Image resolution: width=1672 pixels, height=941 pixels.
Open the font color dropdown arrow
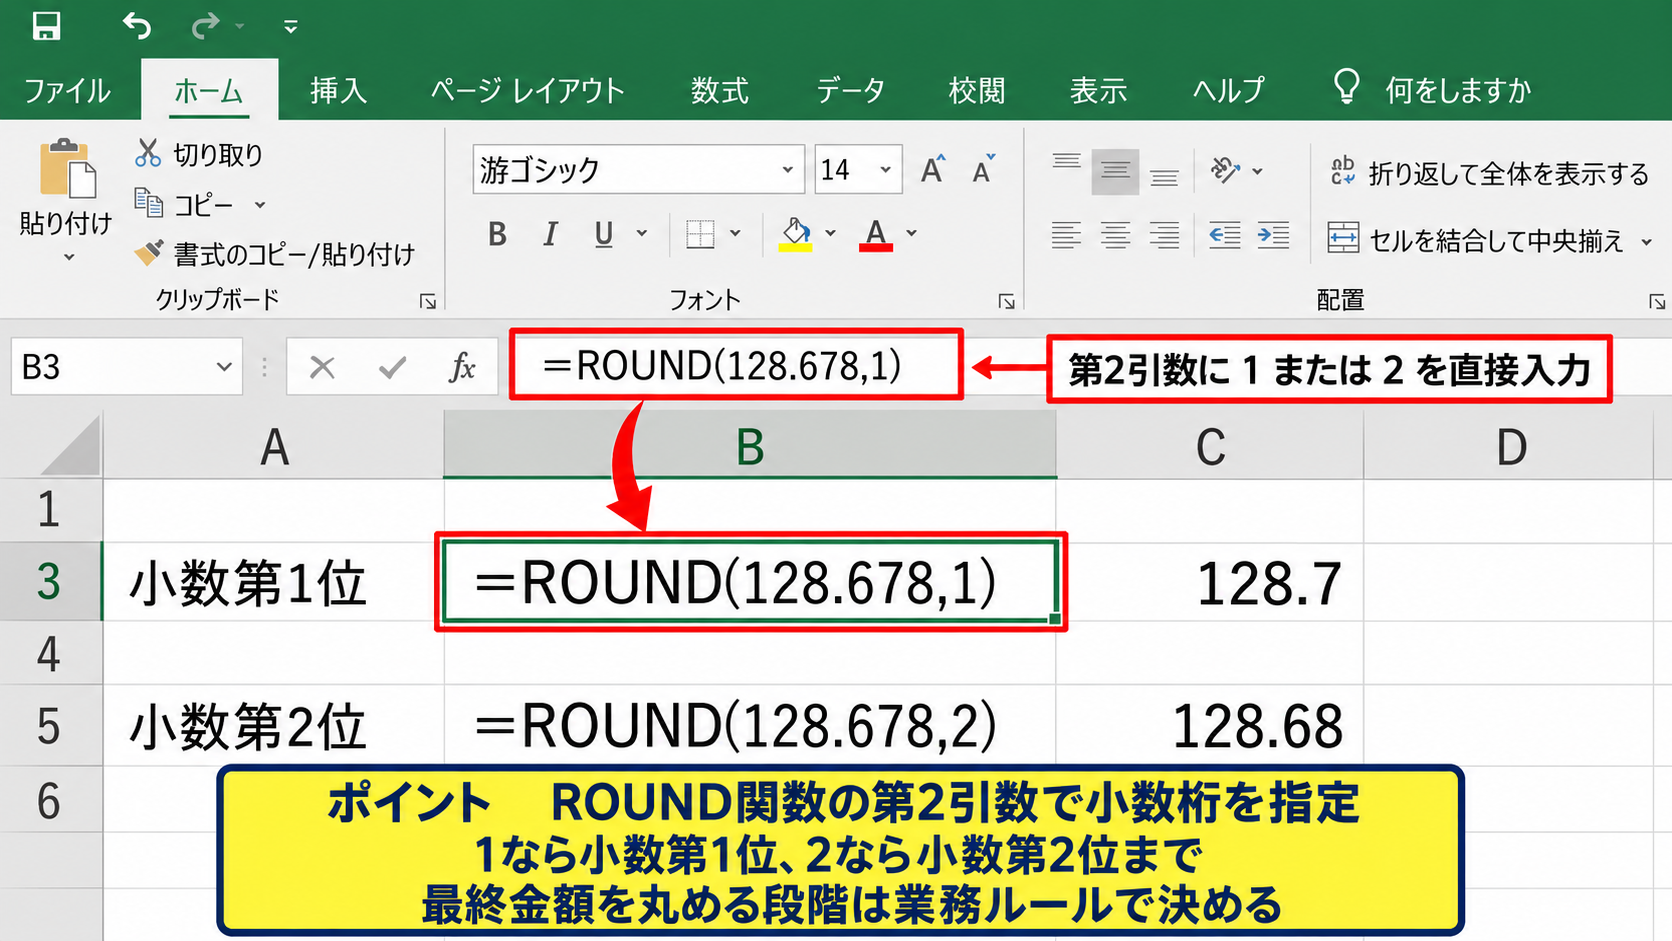pos(911,233)
